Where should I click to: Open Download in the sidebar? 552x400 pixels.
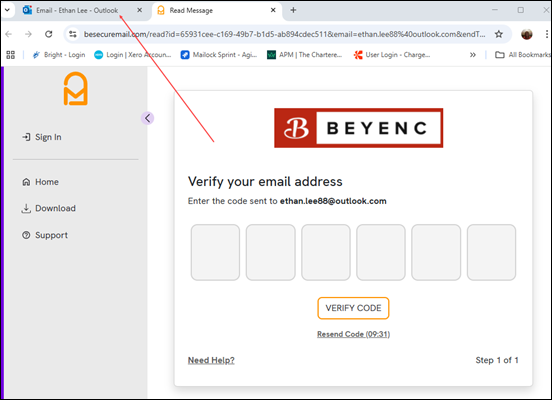[x=49, y=208]
